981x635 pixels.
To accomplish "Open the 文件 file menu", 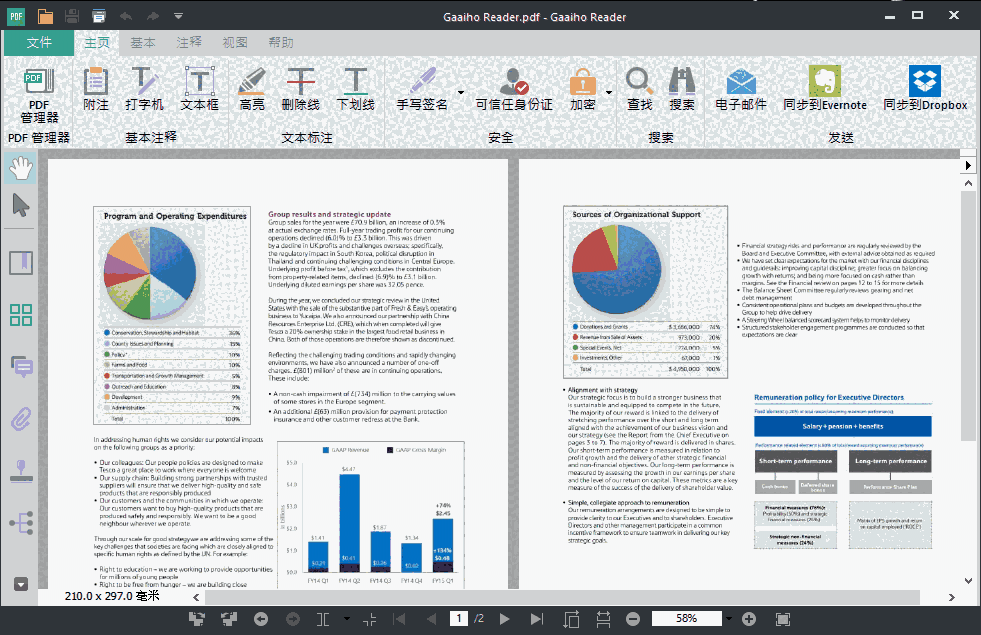I will [39, 43].
